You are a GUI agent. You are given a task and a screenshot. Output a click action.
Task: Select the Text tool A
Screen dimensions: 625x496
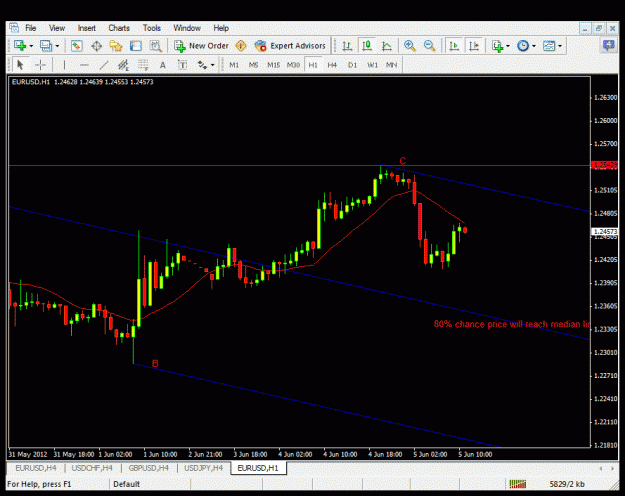tap(163, 65)
